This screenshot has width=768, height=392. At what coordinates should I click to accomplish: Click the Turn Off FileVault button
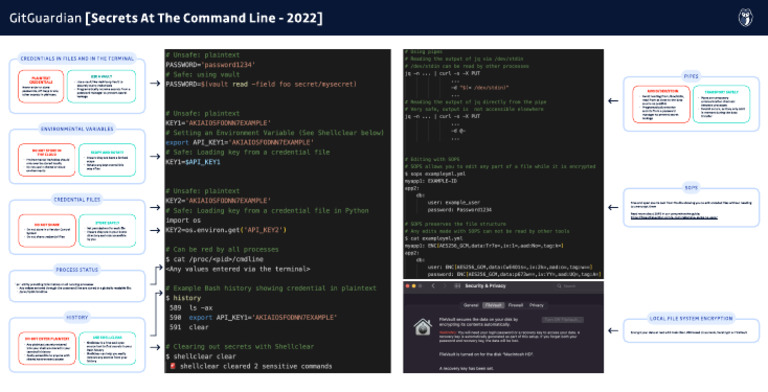(x=563, y=320)
